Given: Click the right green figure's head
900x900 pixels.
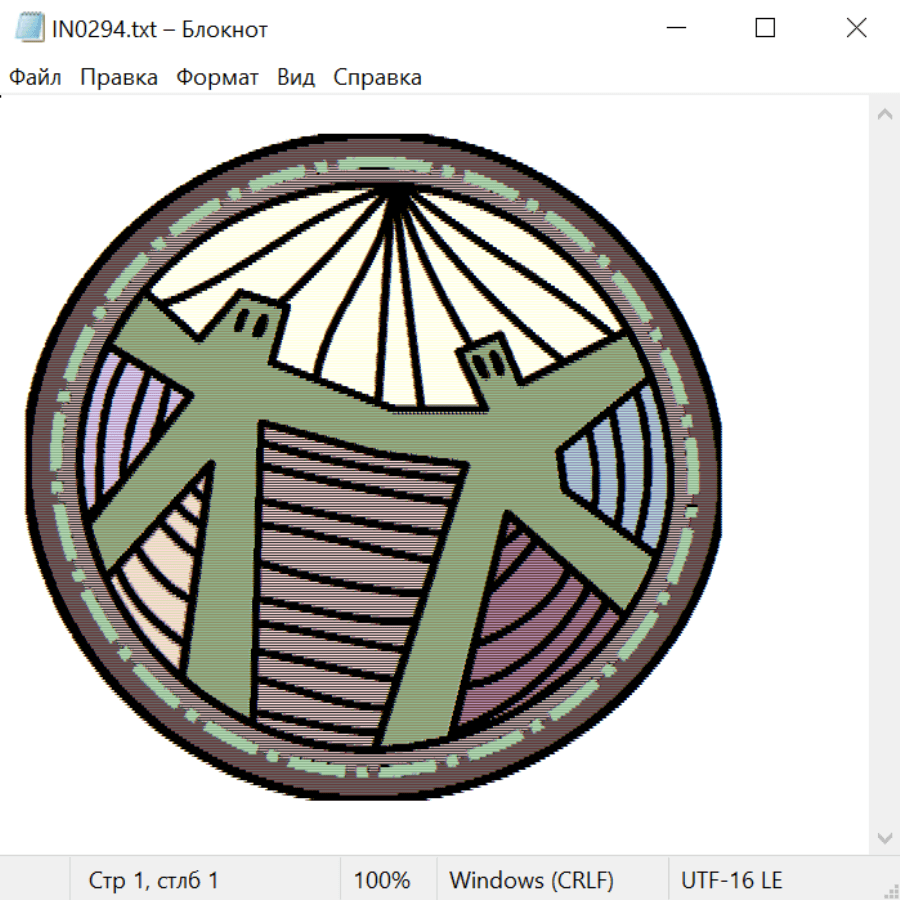Looking at the screenshot, I should 488,360.
